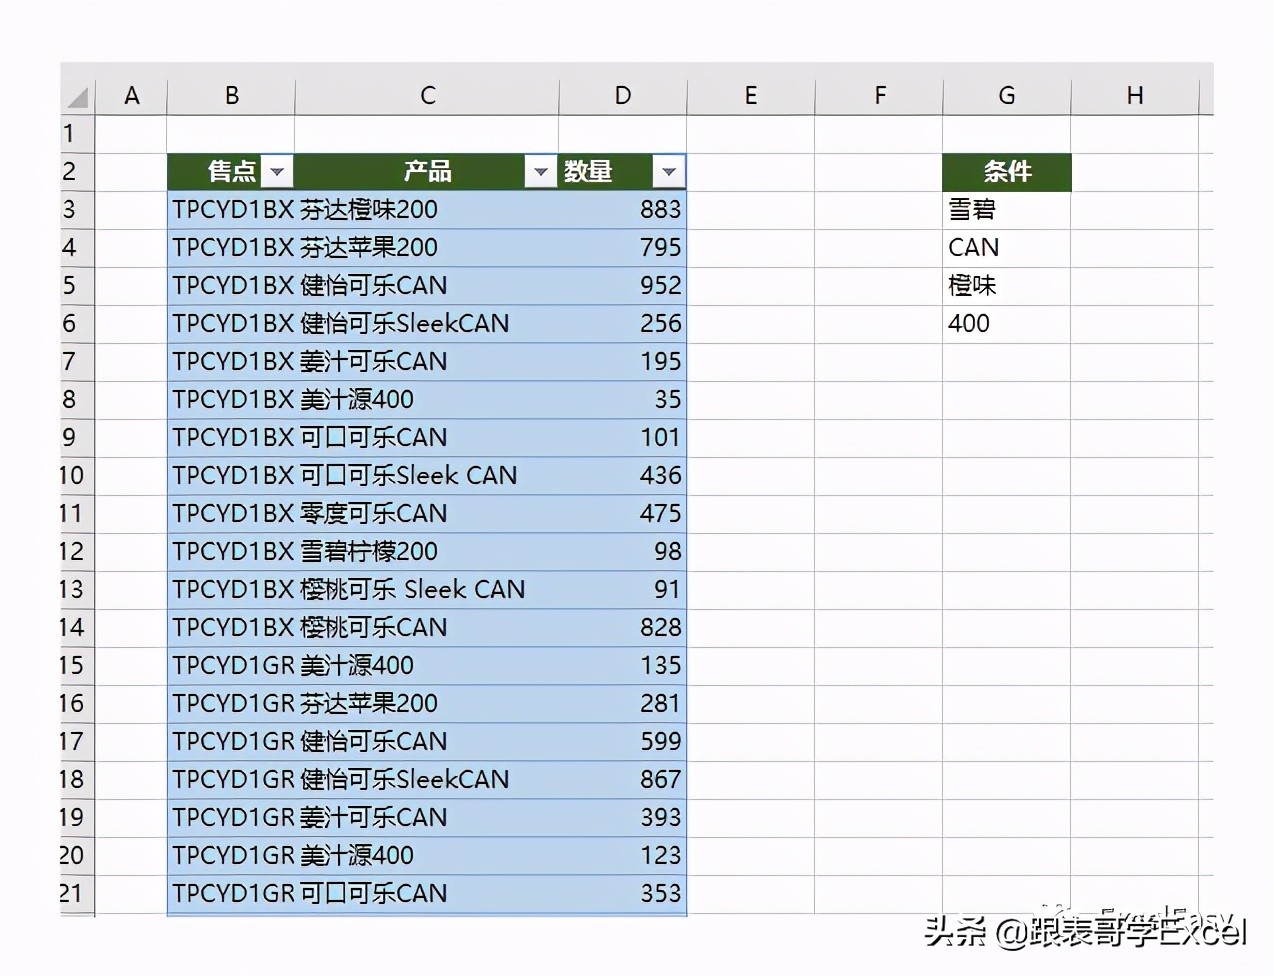Select column H header
Image resolution: width=1274 pixels, height=976 pixels.
1135,96
